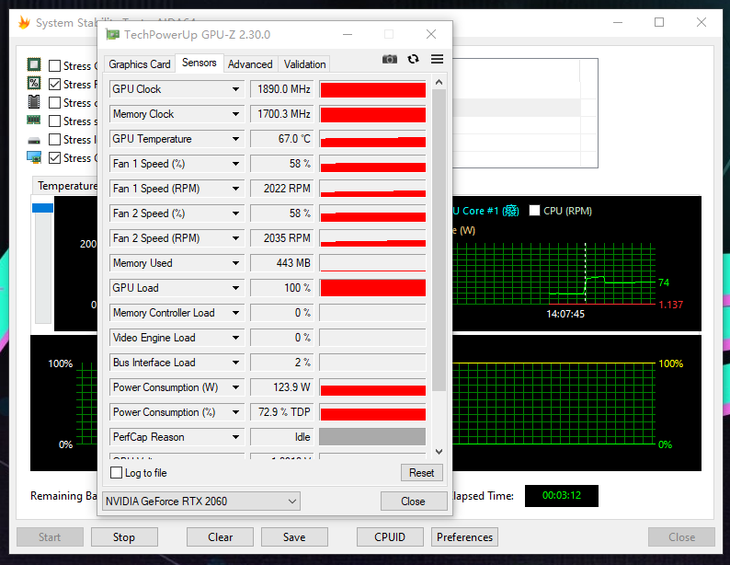Click the CPU Core #1 graph icon
The image size is (730, 565).
[511, 211]
